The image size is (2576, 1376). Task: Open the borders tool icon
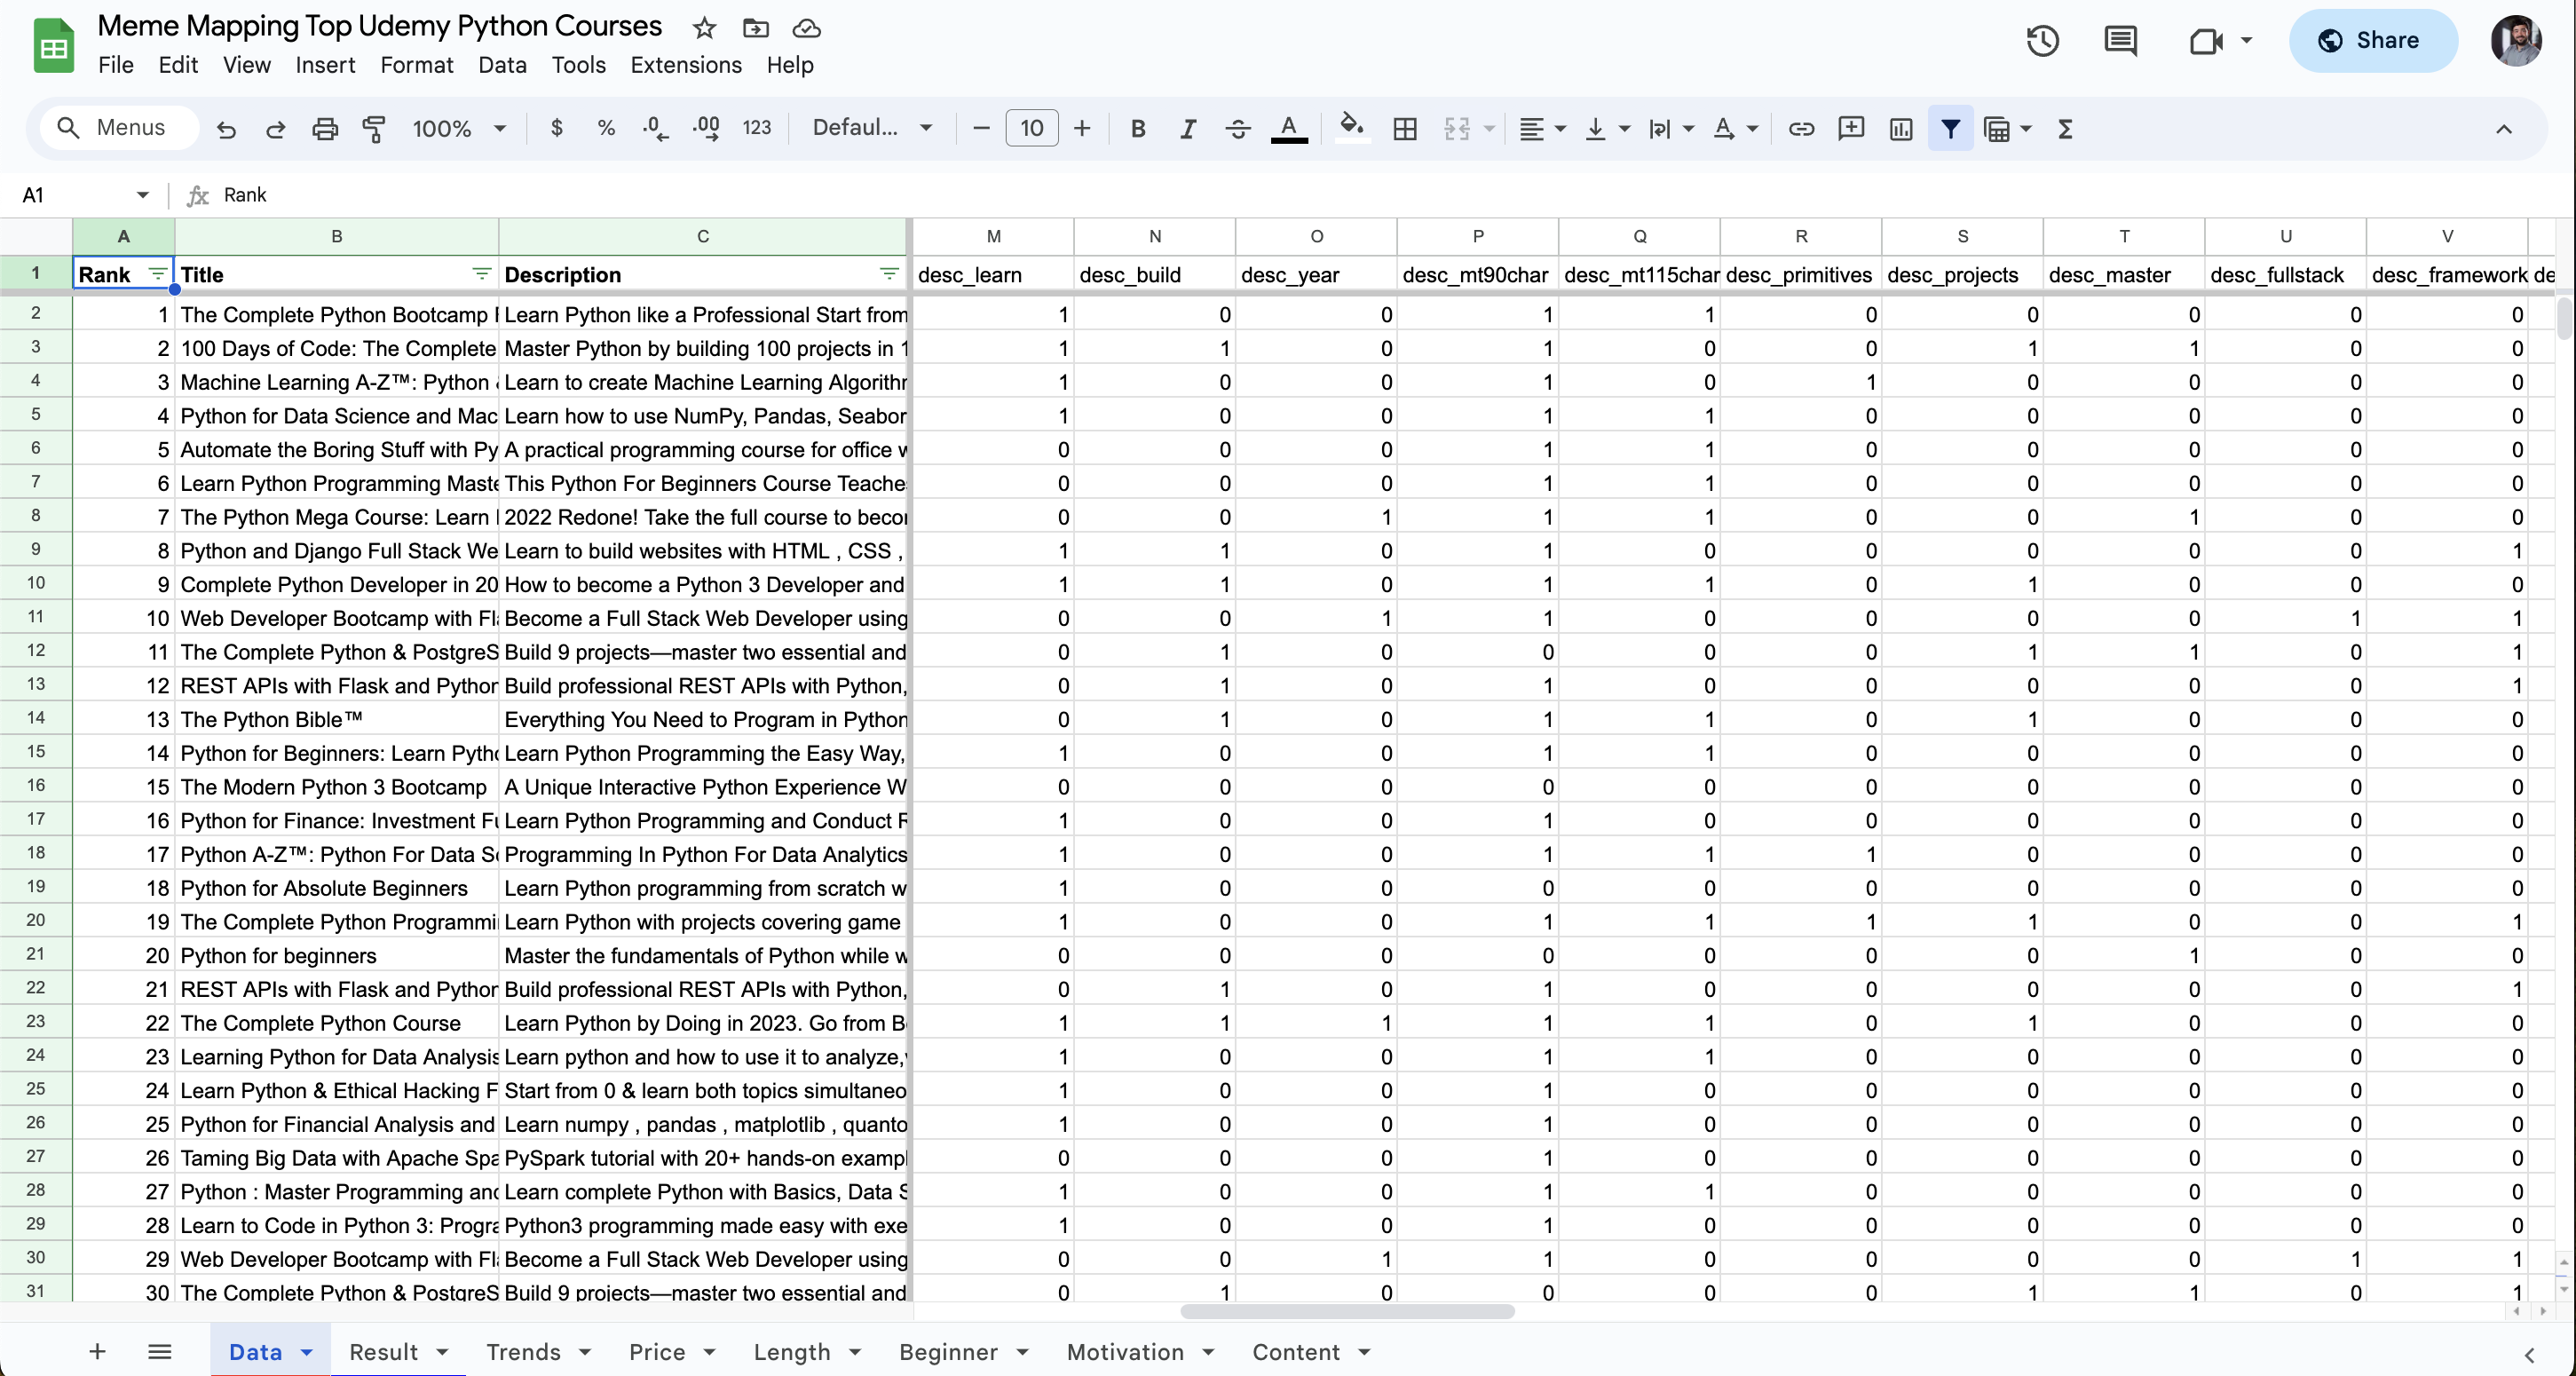1405,128
